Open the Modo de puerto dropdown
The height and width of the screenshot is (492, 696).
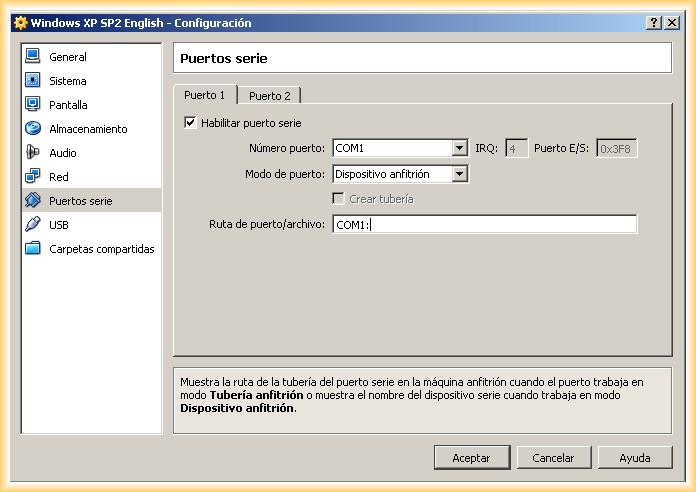click(459, 174)
